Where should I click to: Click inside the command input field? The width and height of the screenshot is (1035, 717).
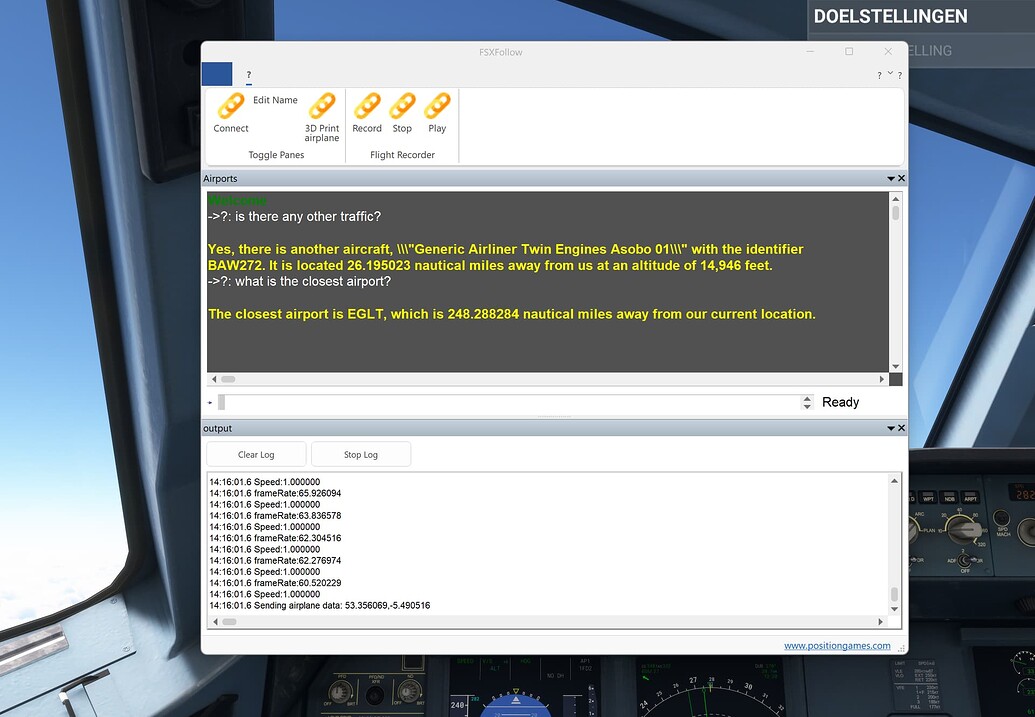[x=500, y=402]
